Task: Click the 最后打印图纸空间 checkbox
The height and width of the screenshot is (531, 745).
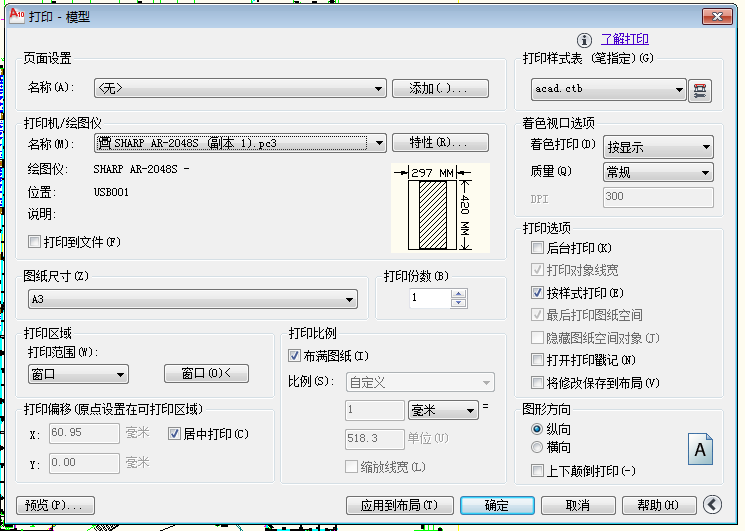Action: pos(537,314)
